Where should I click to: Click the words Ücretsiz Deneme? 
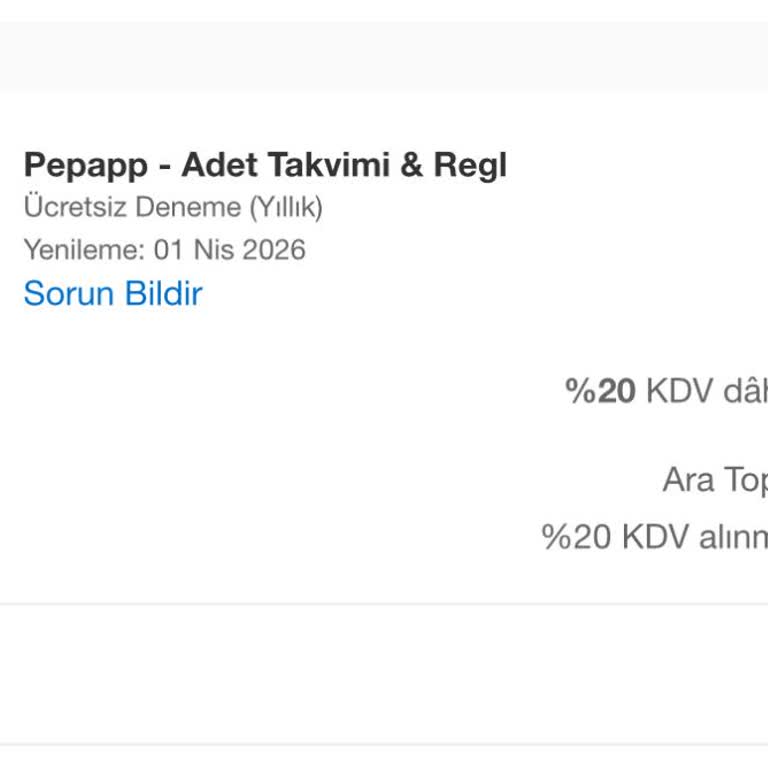(132, 208)
